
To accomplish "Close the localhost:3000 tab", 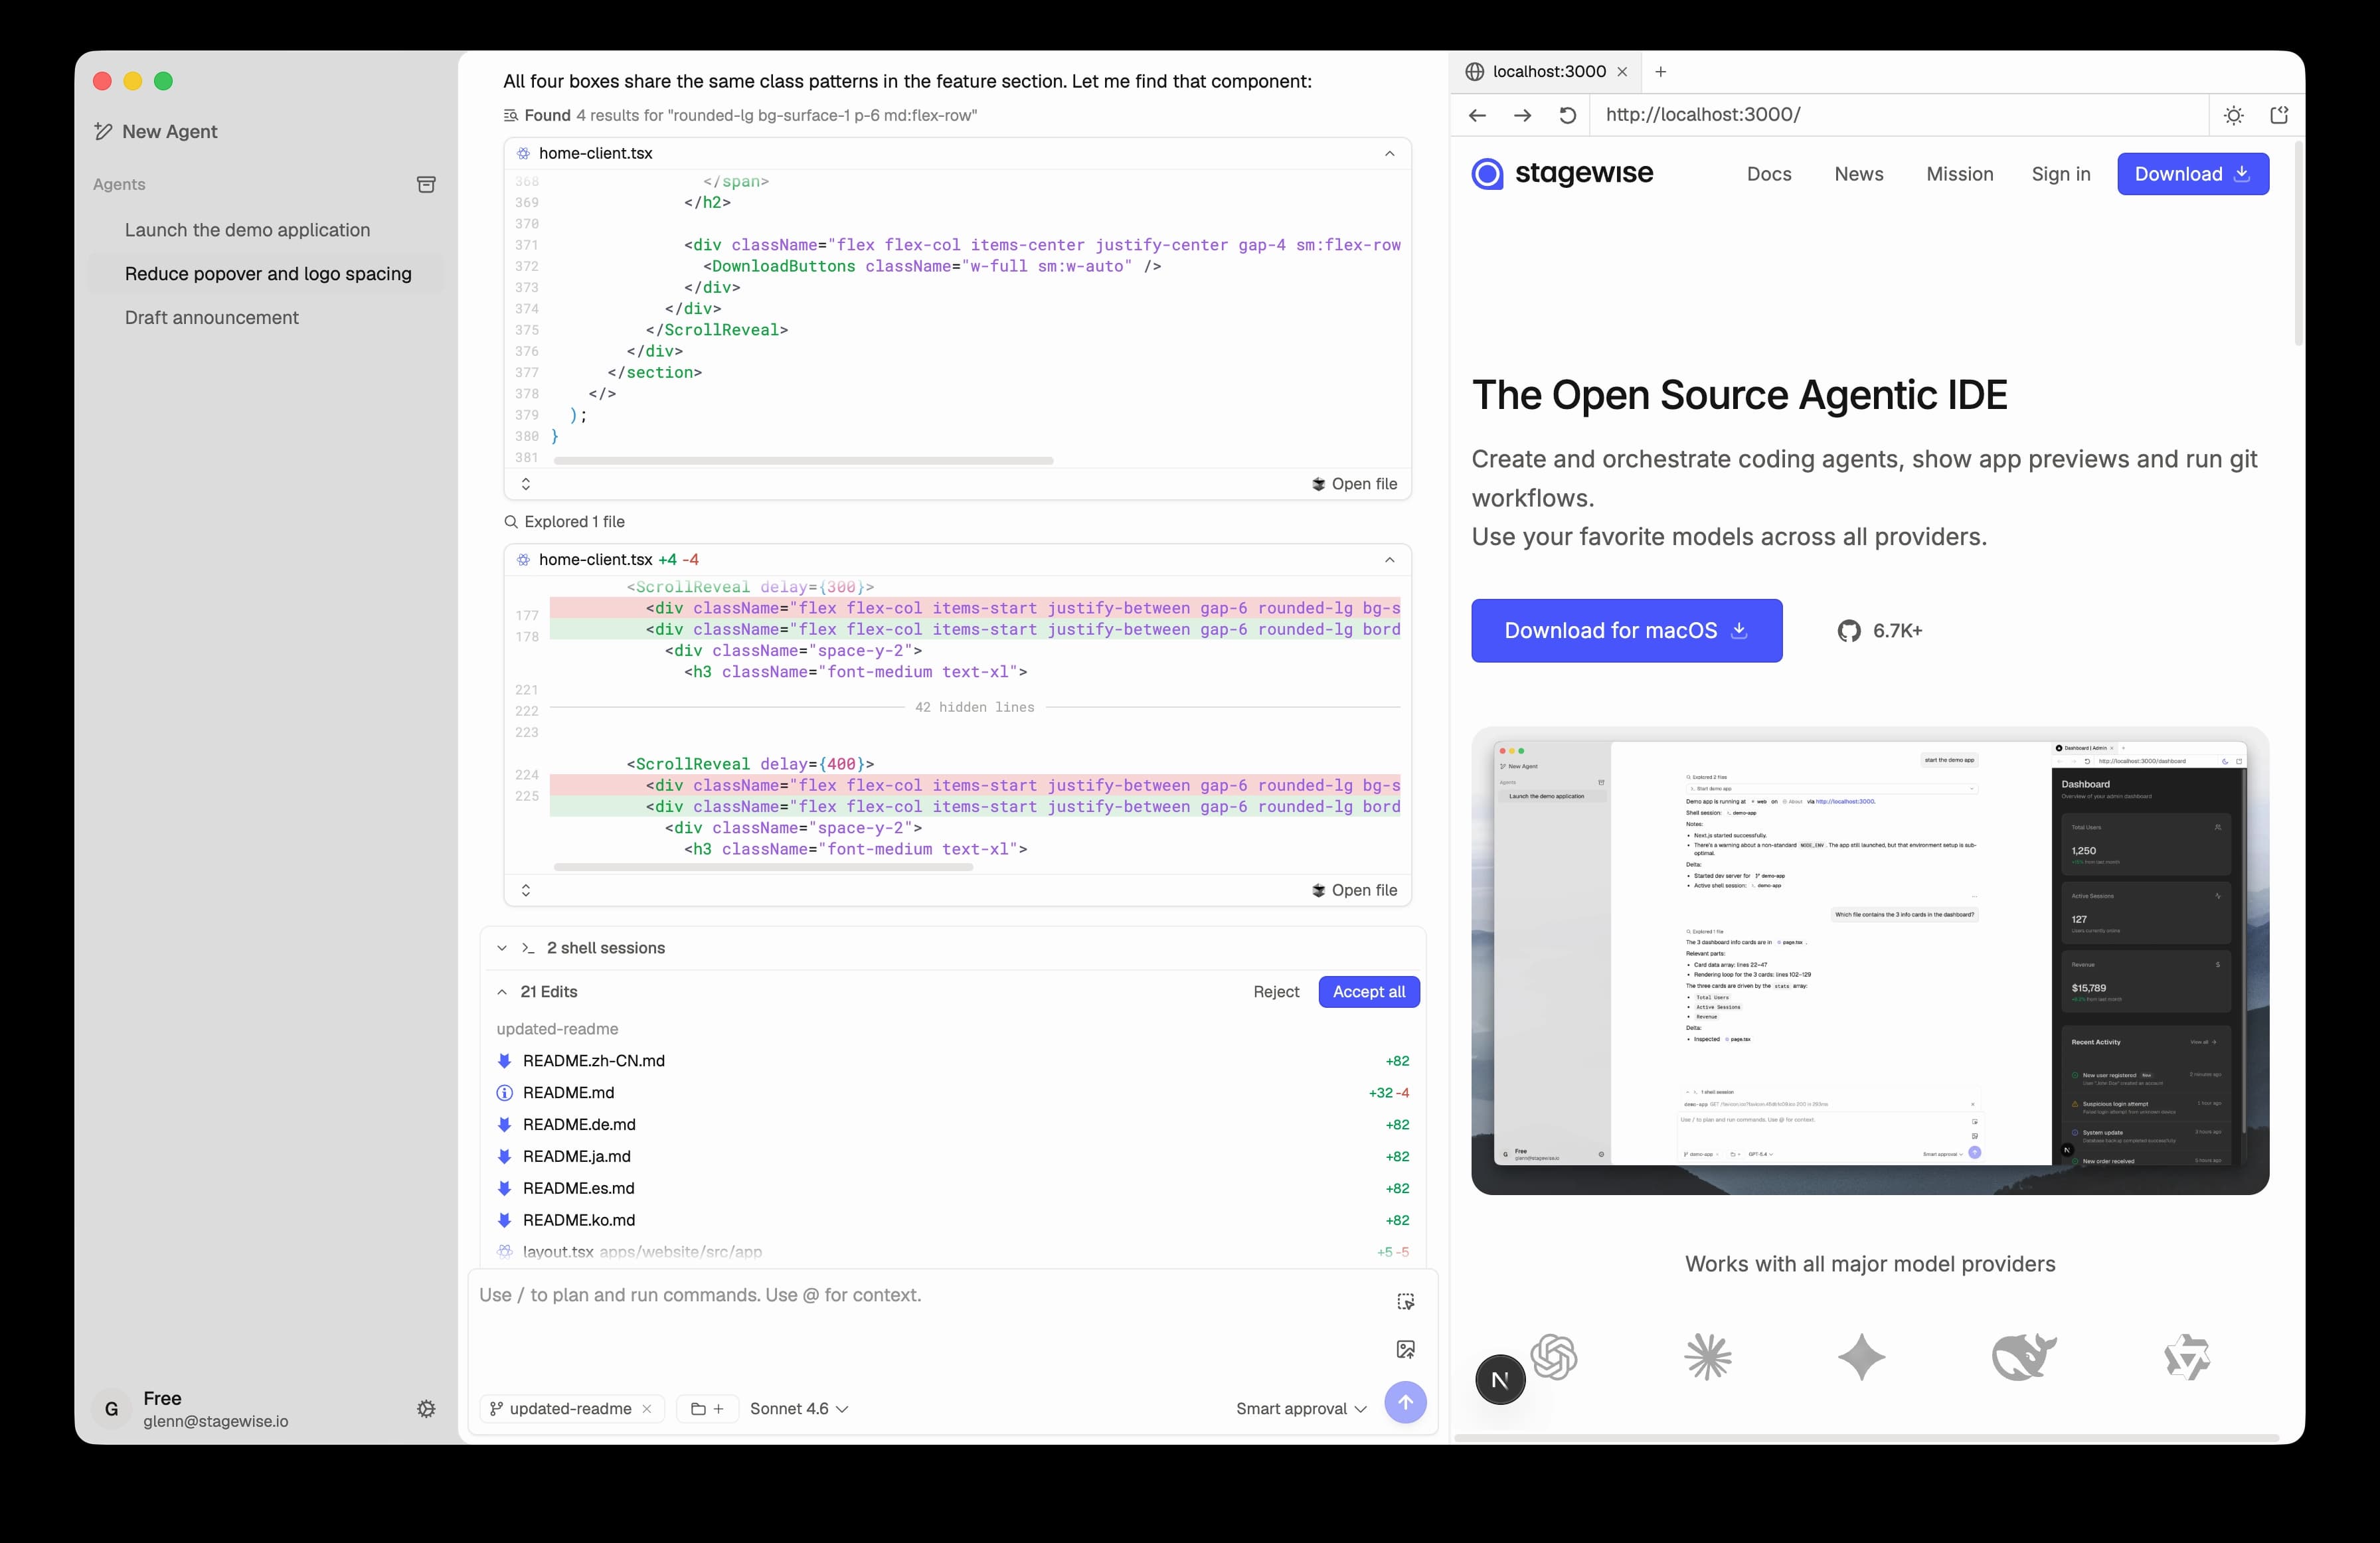I will point(1622,72).
